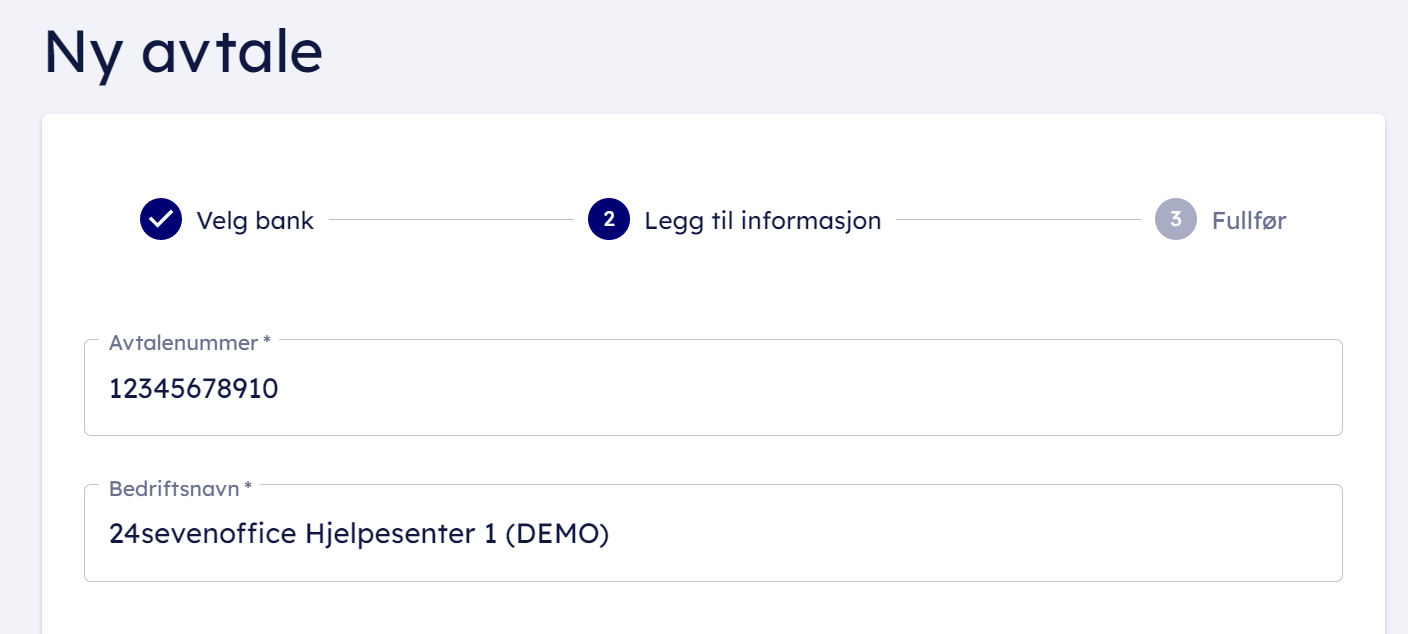Image resolution: width=1408 pixels, height=634 pixels.
Task: Click the greyed step 3 circle
Action: tap(1176, 220)
